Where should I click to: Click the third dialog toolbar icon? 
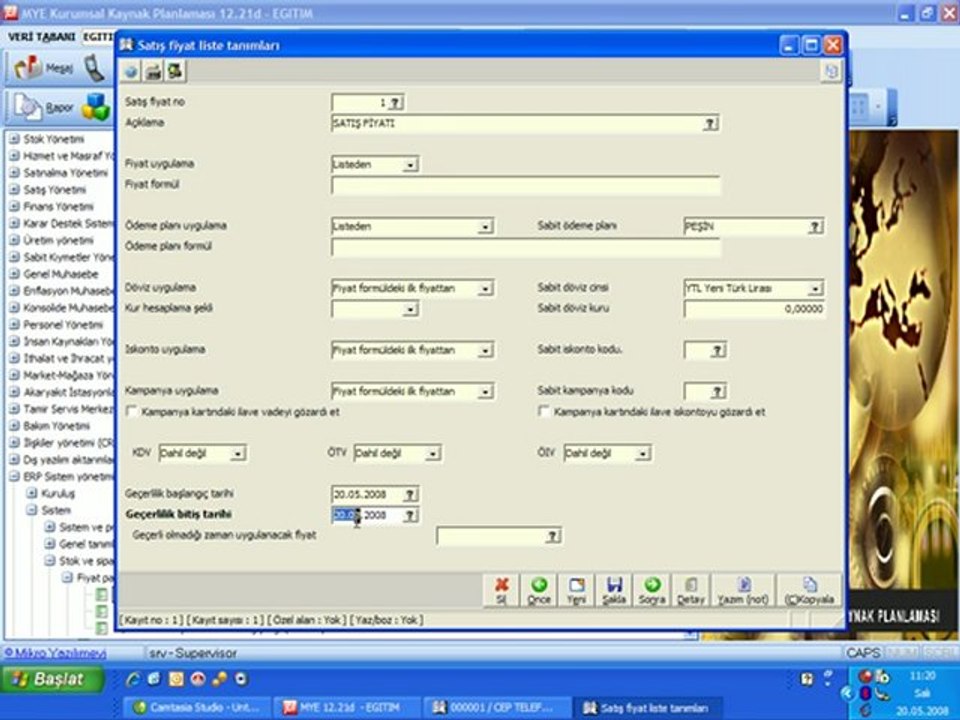[x=175, y=72]
